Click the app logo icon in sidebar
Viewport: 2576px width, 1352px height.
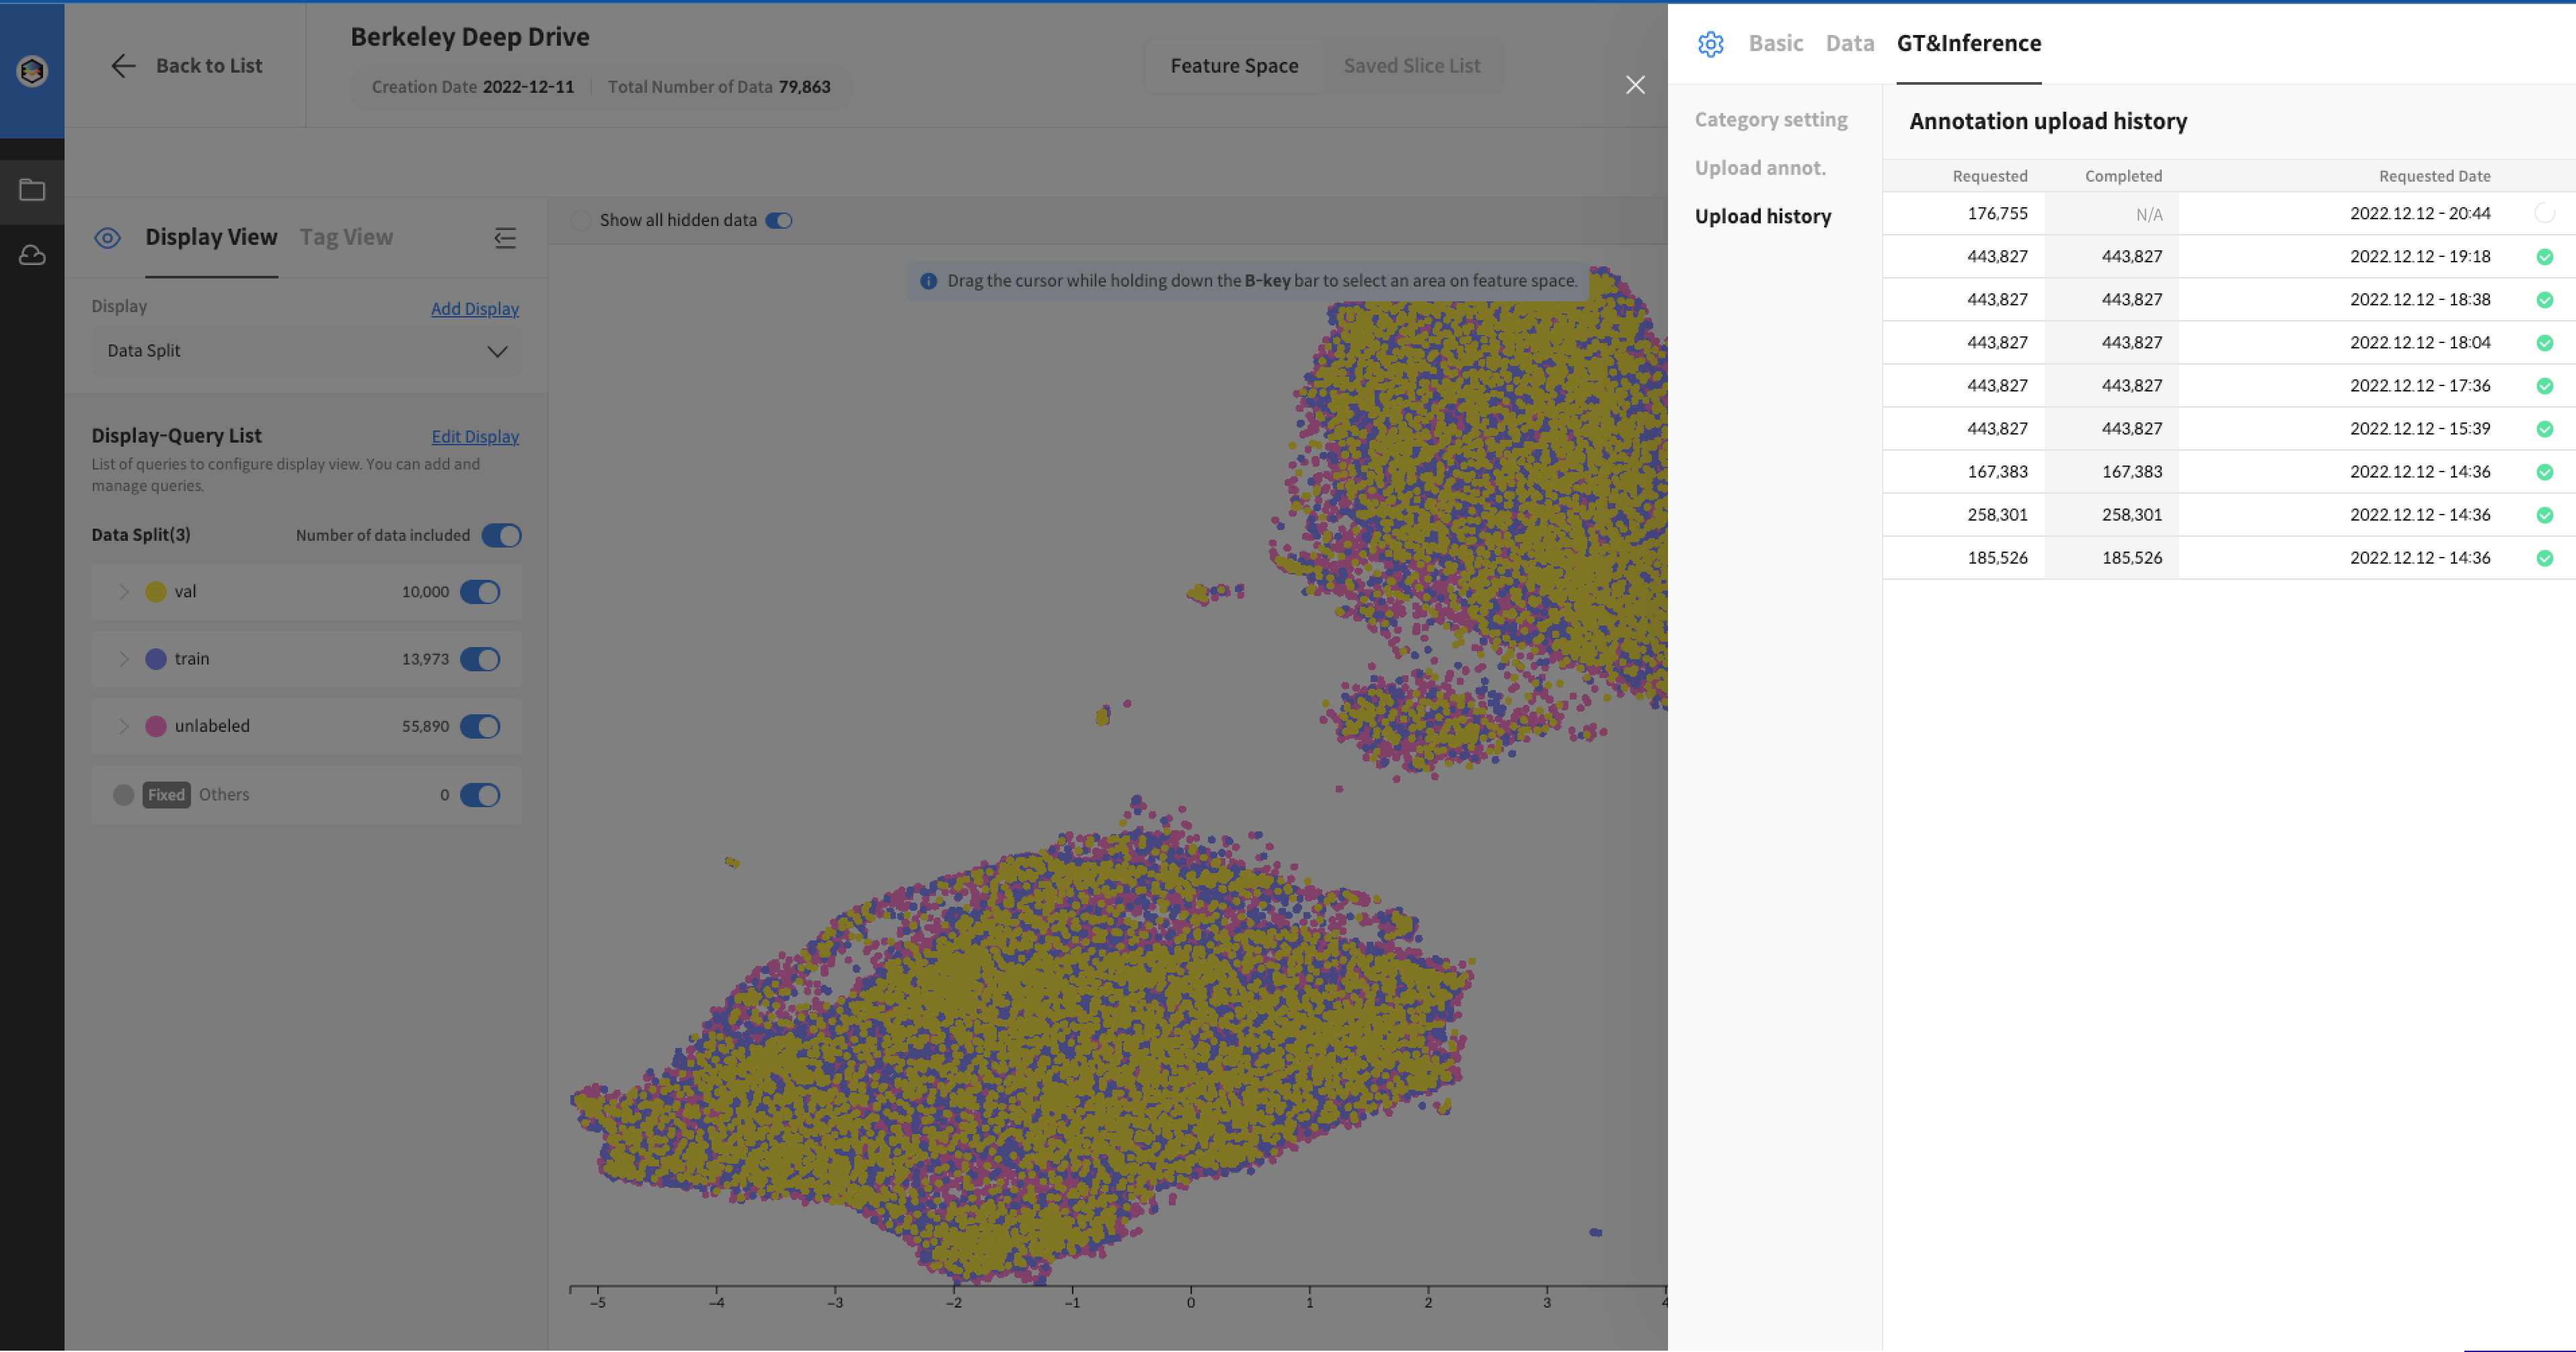tap(32, 70)
